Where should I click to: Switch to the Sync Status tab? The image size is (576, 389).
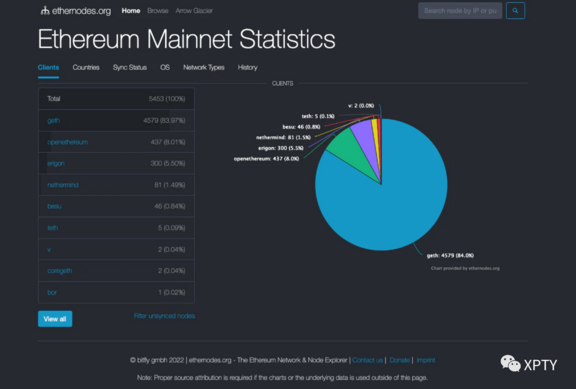point(130,67)
